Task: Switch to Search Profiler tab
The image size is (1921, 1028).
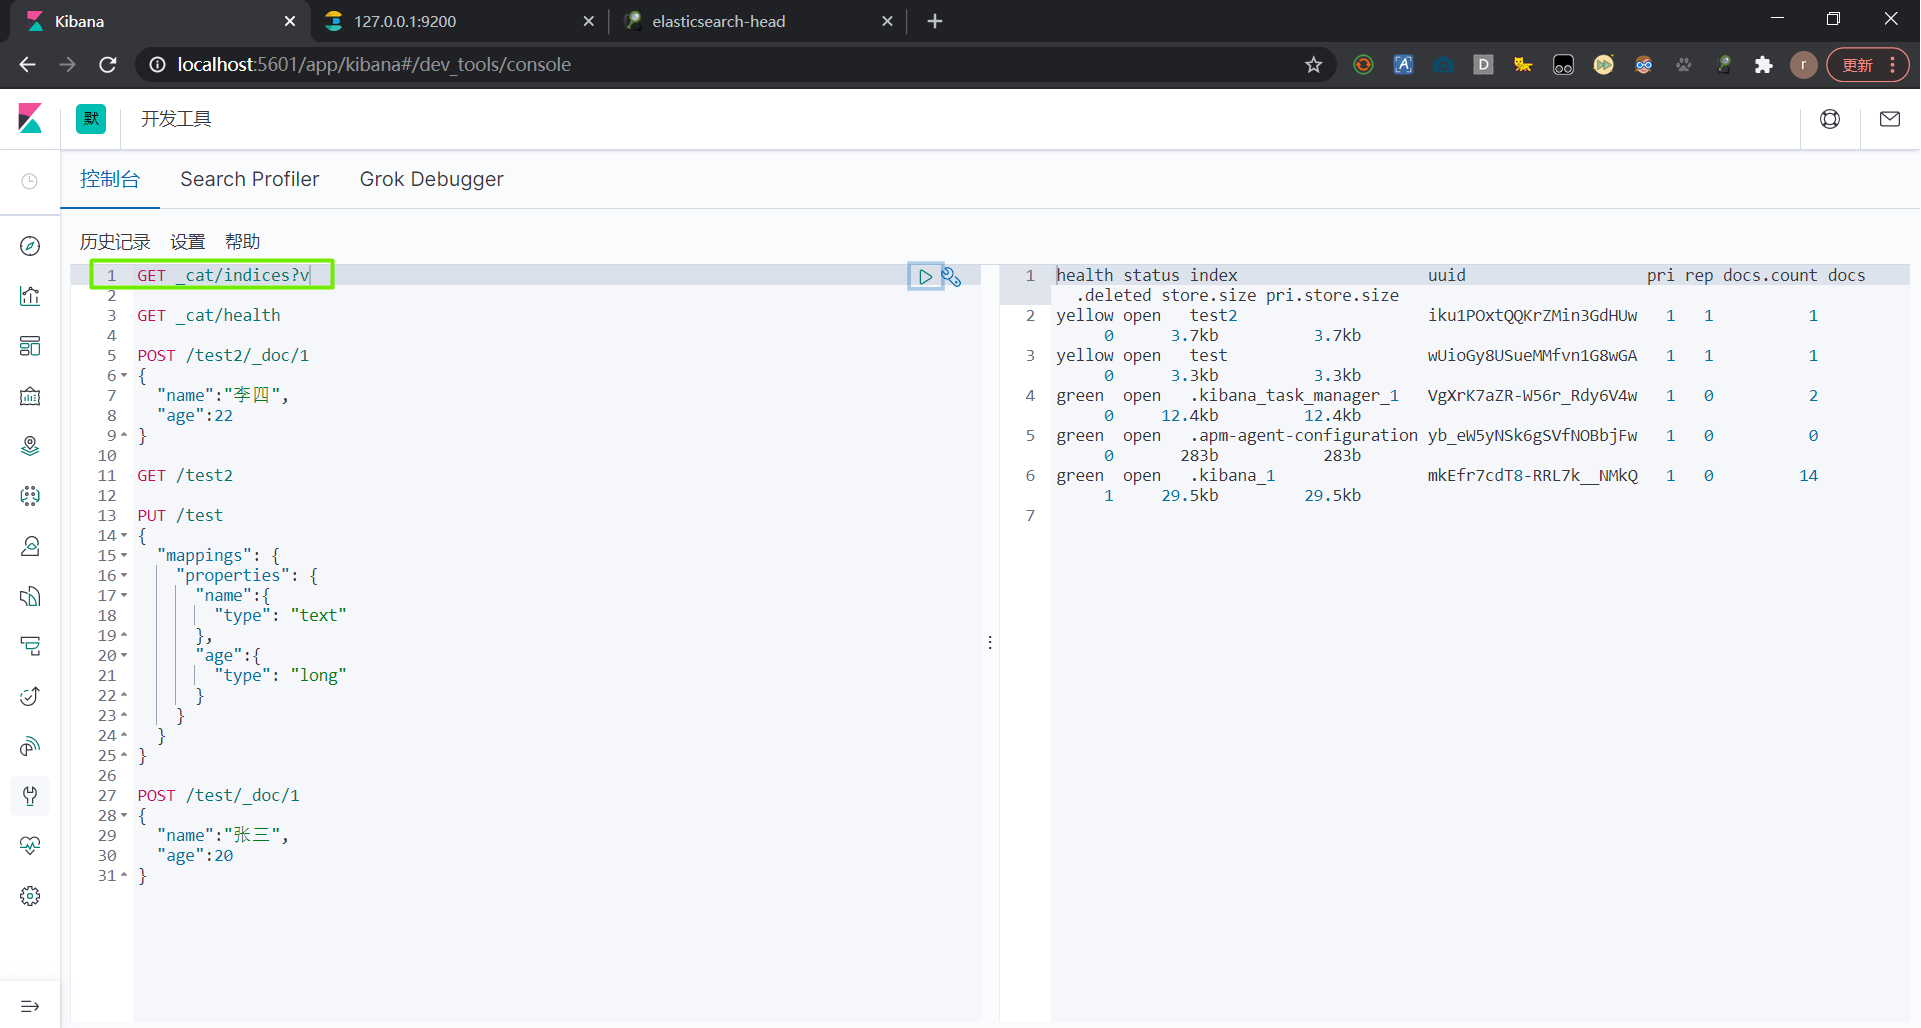Action: point(250,179)
